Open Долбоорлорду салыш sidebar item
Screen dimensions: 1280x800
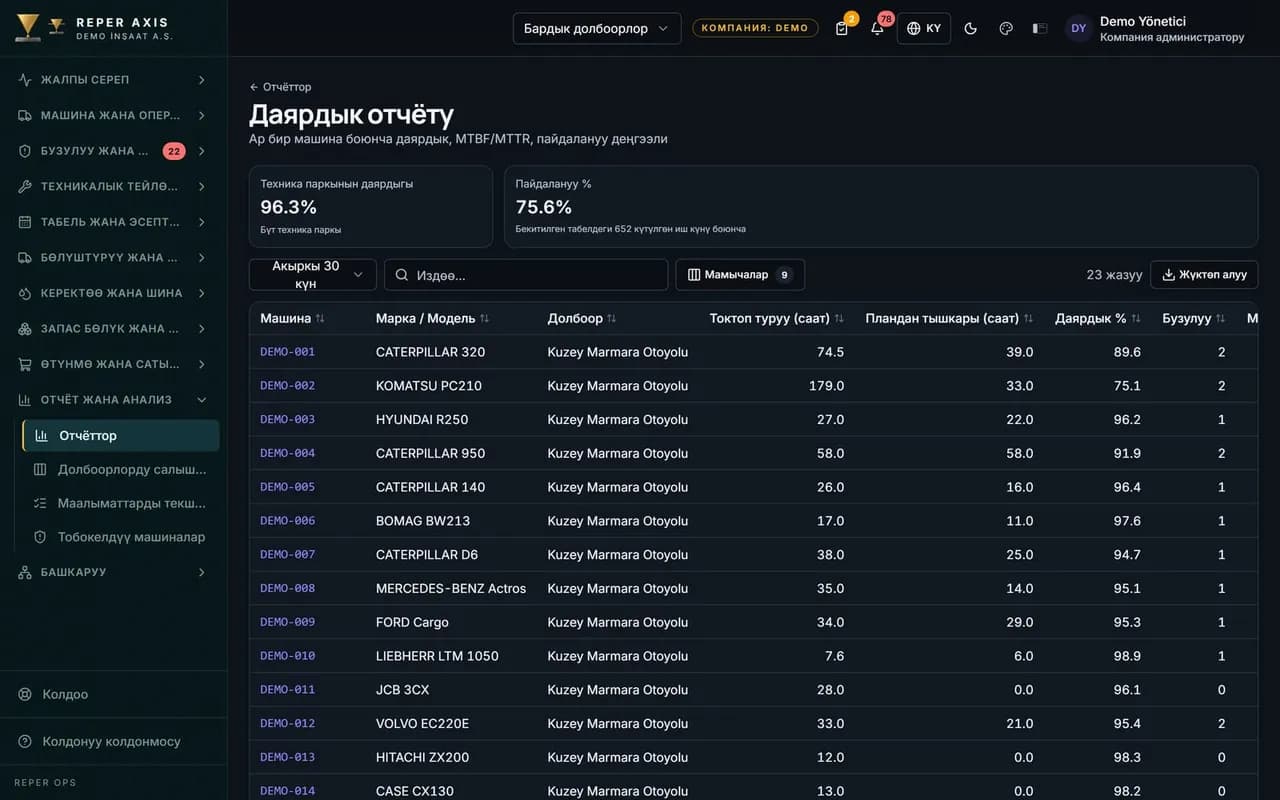click(121, 469)
